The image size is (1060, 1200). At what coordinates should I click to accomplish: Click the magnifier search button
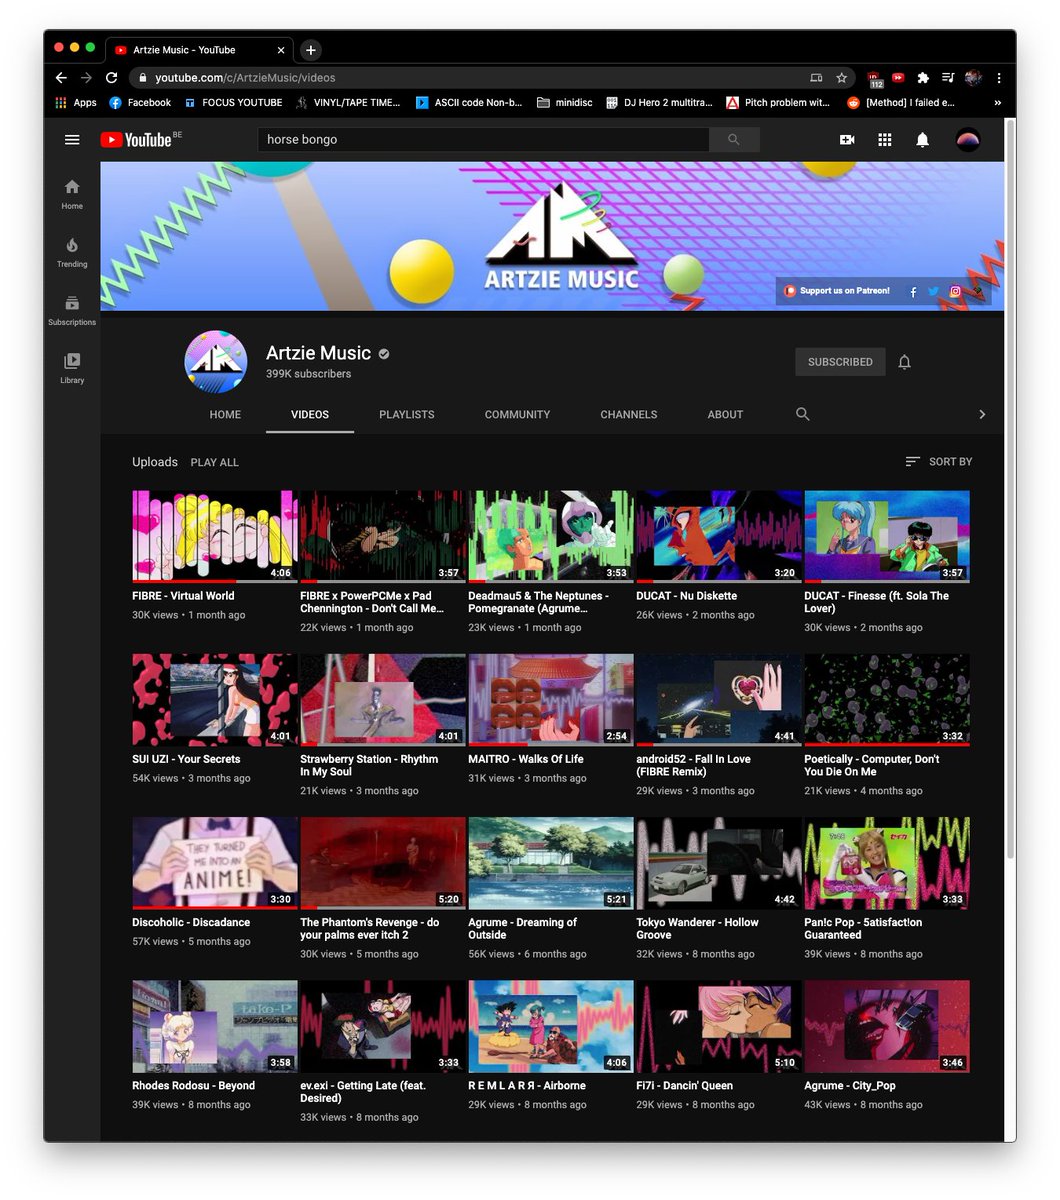coord(734,140)
